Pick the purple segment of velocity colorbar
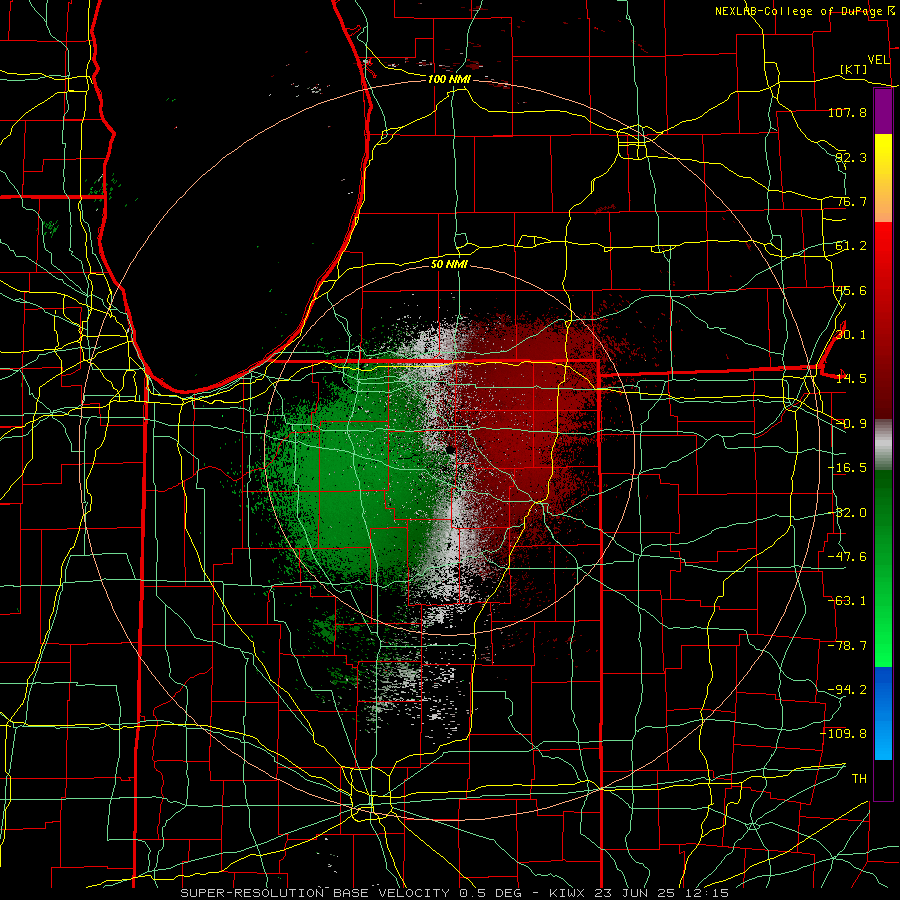The image size is (900, 900). (883, 111)
